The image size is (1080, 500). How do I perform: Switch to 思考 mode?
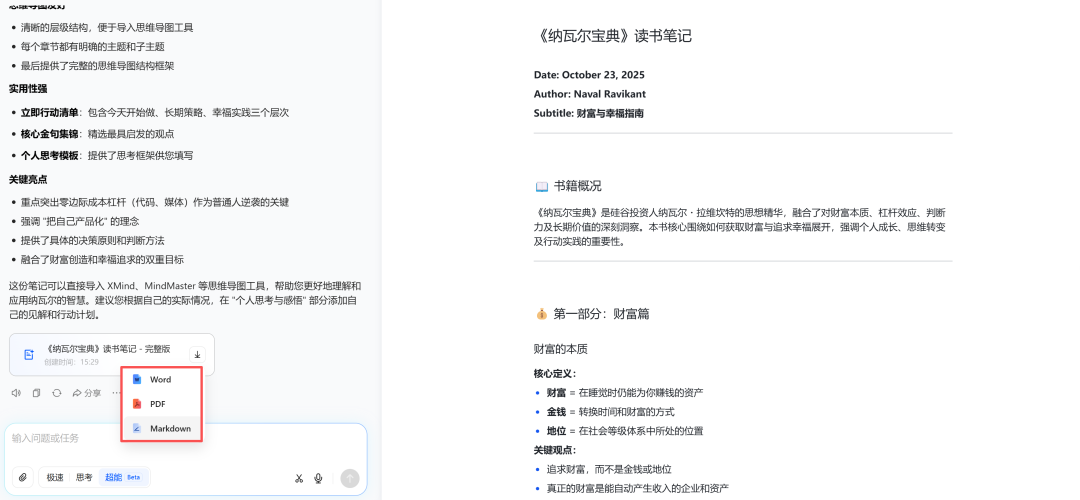(84, 477)
